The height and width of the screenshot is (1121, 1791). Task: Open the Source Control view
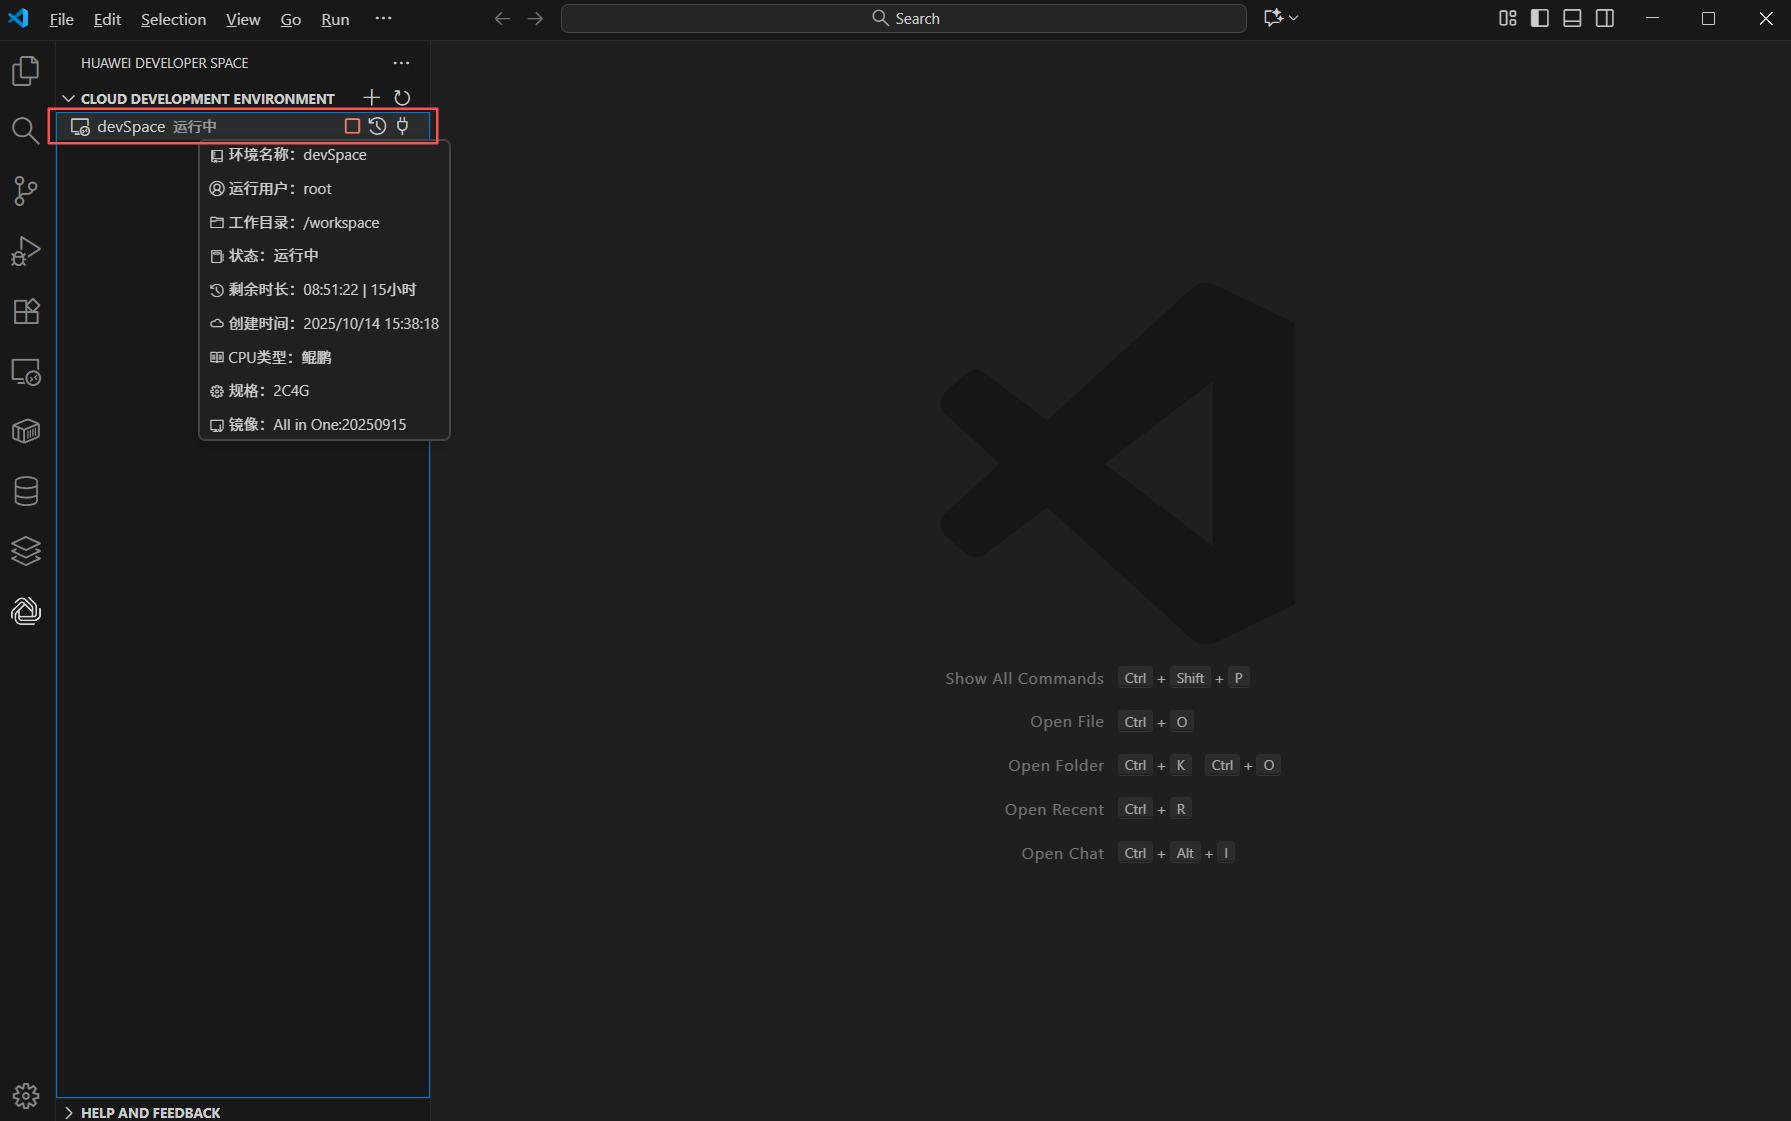click(26, 191)
